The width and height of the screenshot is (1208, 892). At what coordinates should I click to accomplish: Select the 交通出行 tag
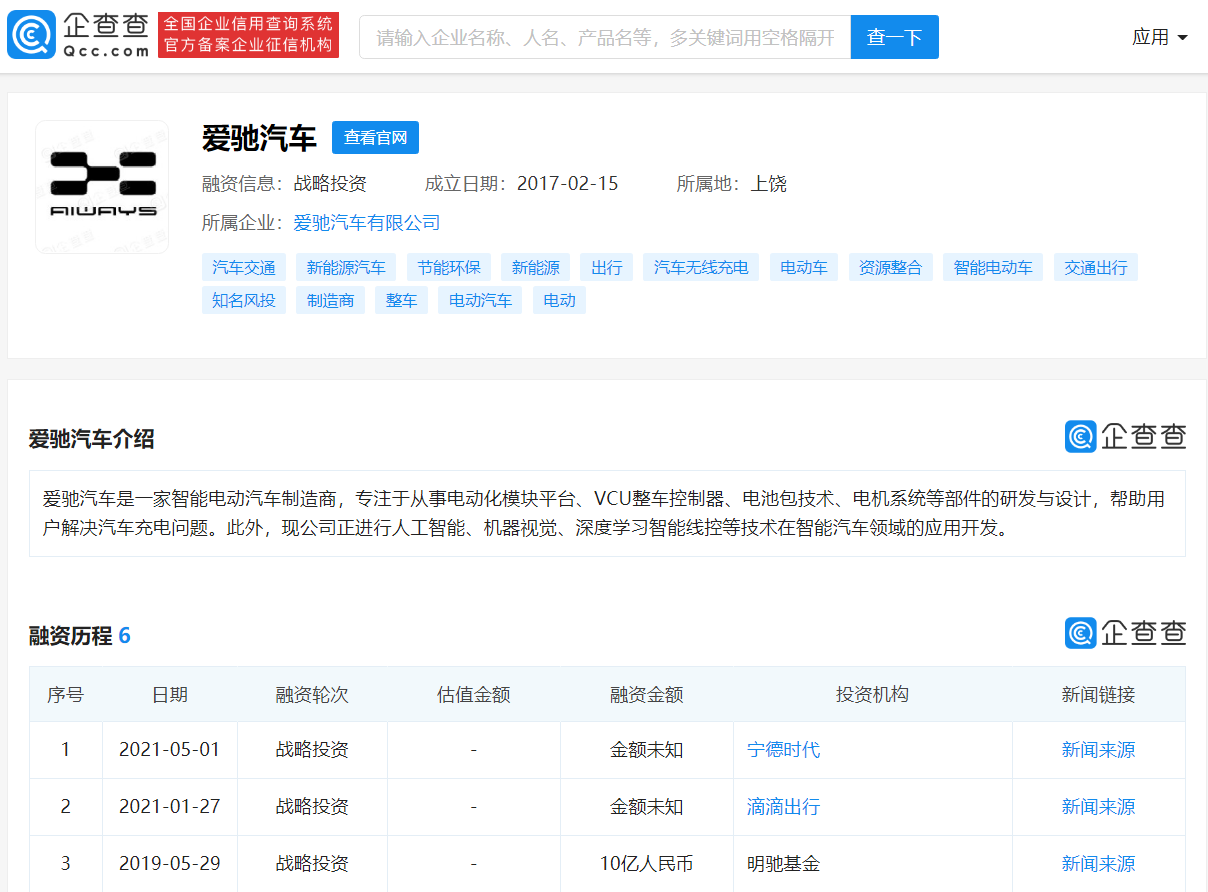click(x=1096, y=267)
